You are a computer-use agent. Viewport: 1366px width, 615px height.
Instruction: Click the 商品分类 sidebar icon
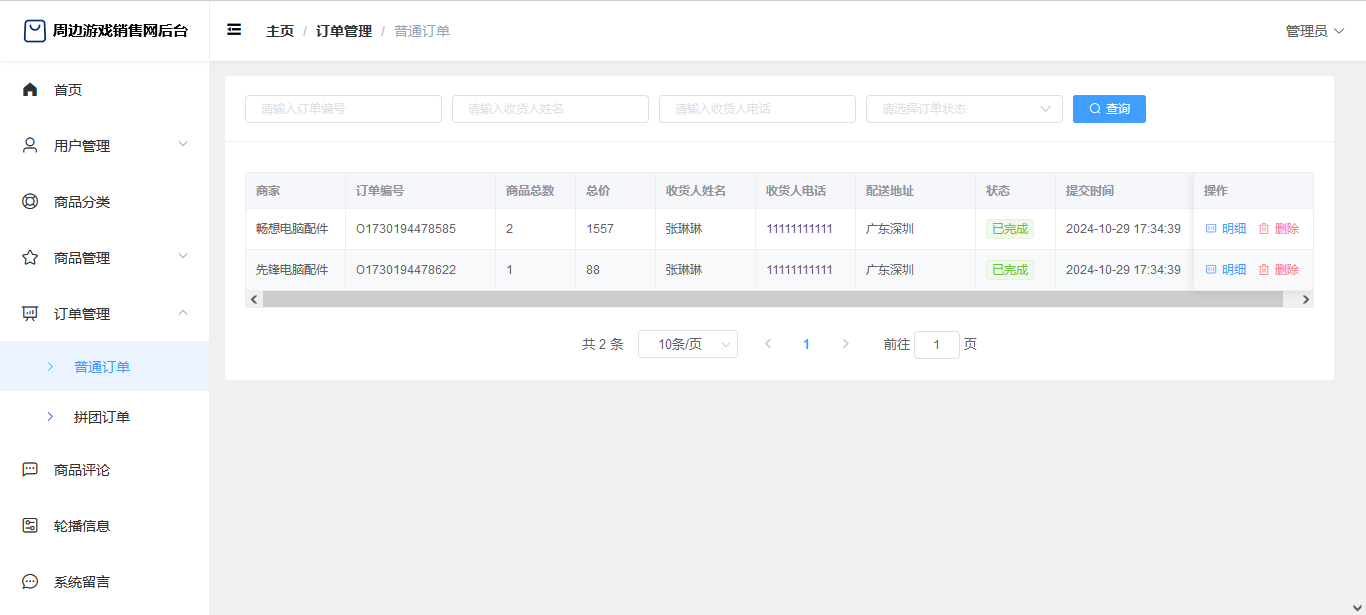click(30, 202)
